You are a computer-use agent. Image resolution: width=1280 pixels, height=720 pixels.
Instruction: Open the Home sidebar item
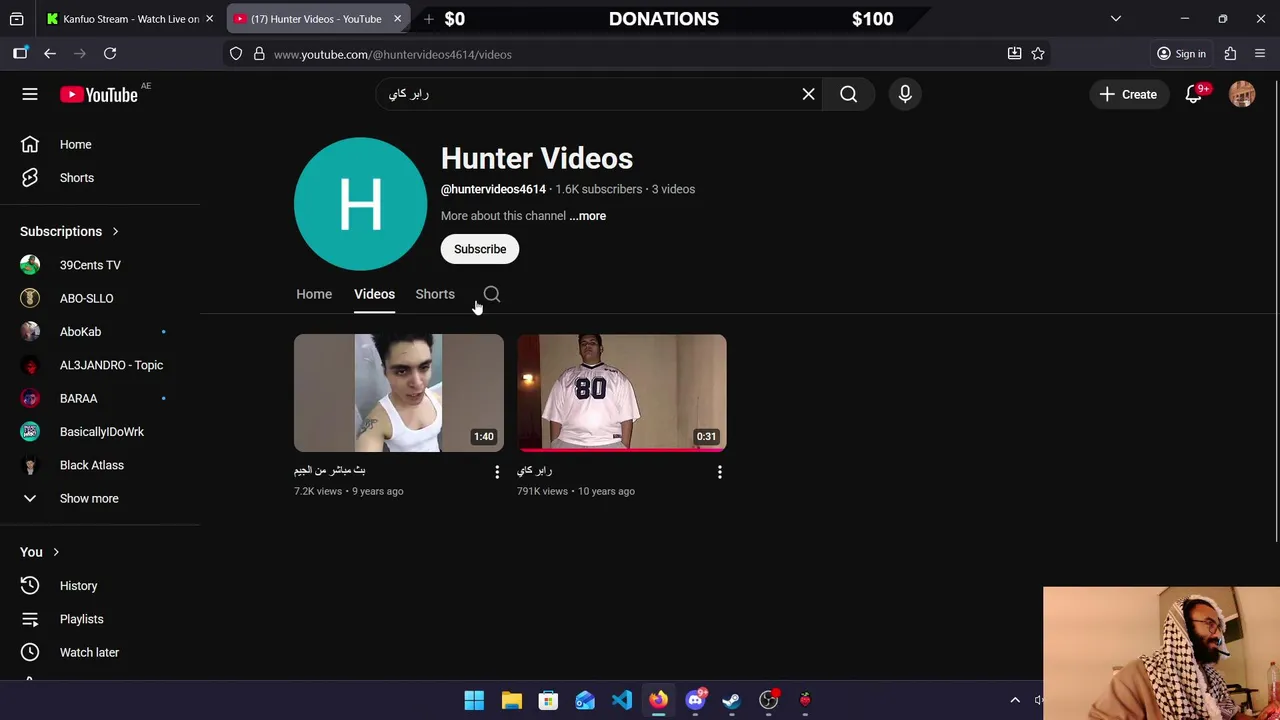(100, 144)
